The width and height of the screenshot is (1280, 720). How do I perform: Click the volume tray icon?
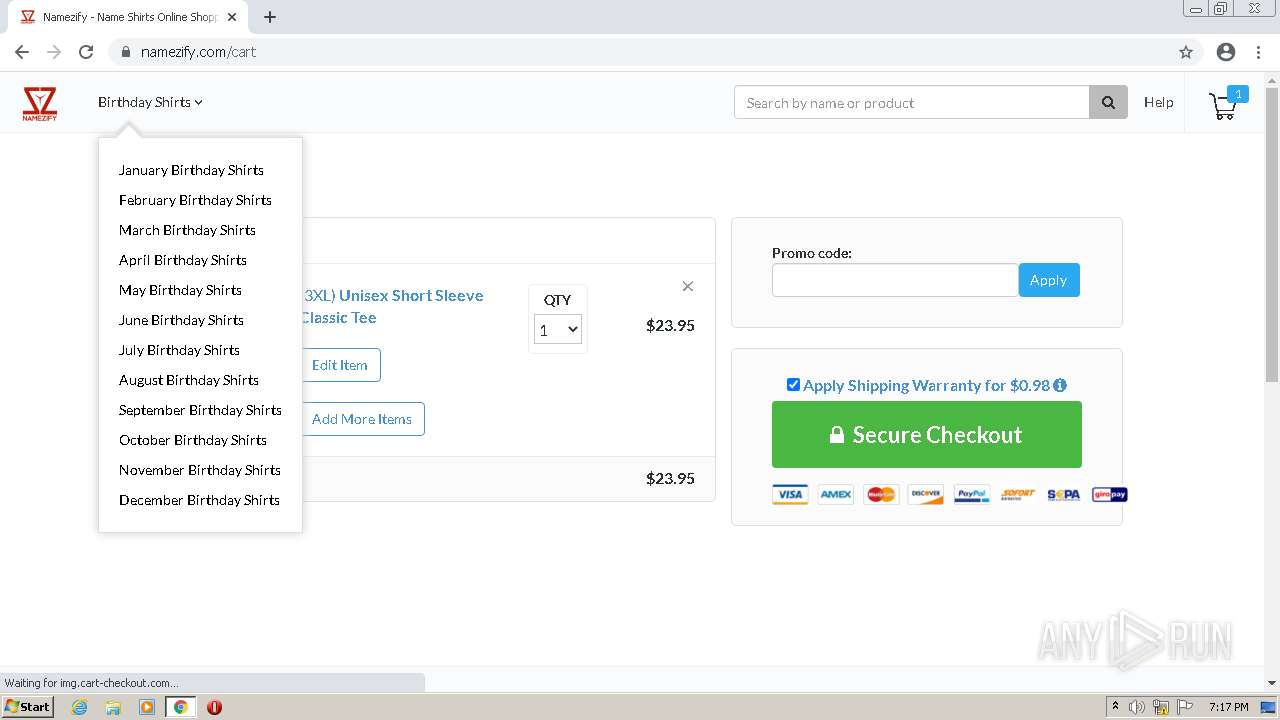click(1137, 707)
